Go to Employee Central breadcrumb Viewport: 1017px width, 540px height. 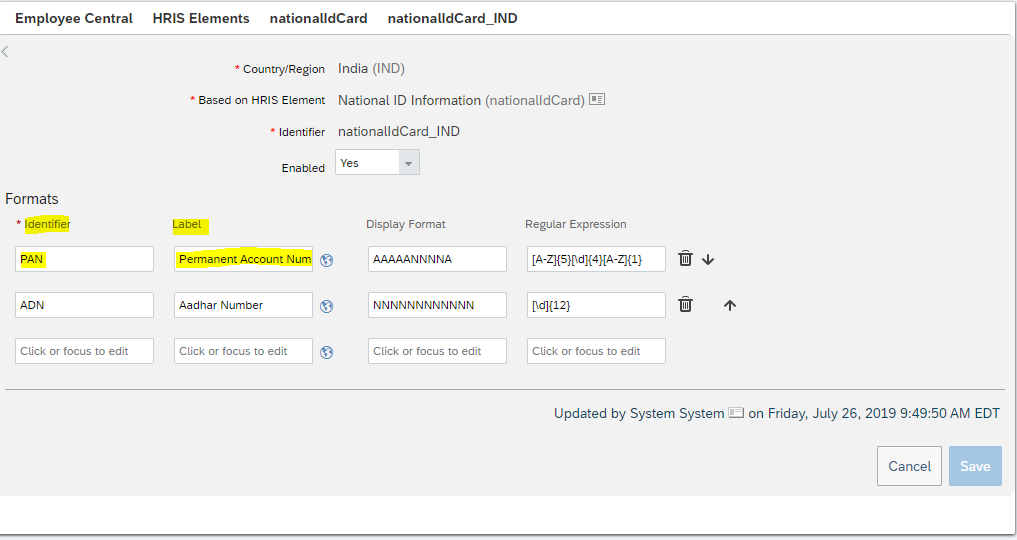(74, 18)
